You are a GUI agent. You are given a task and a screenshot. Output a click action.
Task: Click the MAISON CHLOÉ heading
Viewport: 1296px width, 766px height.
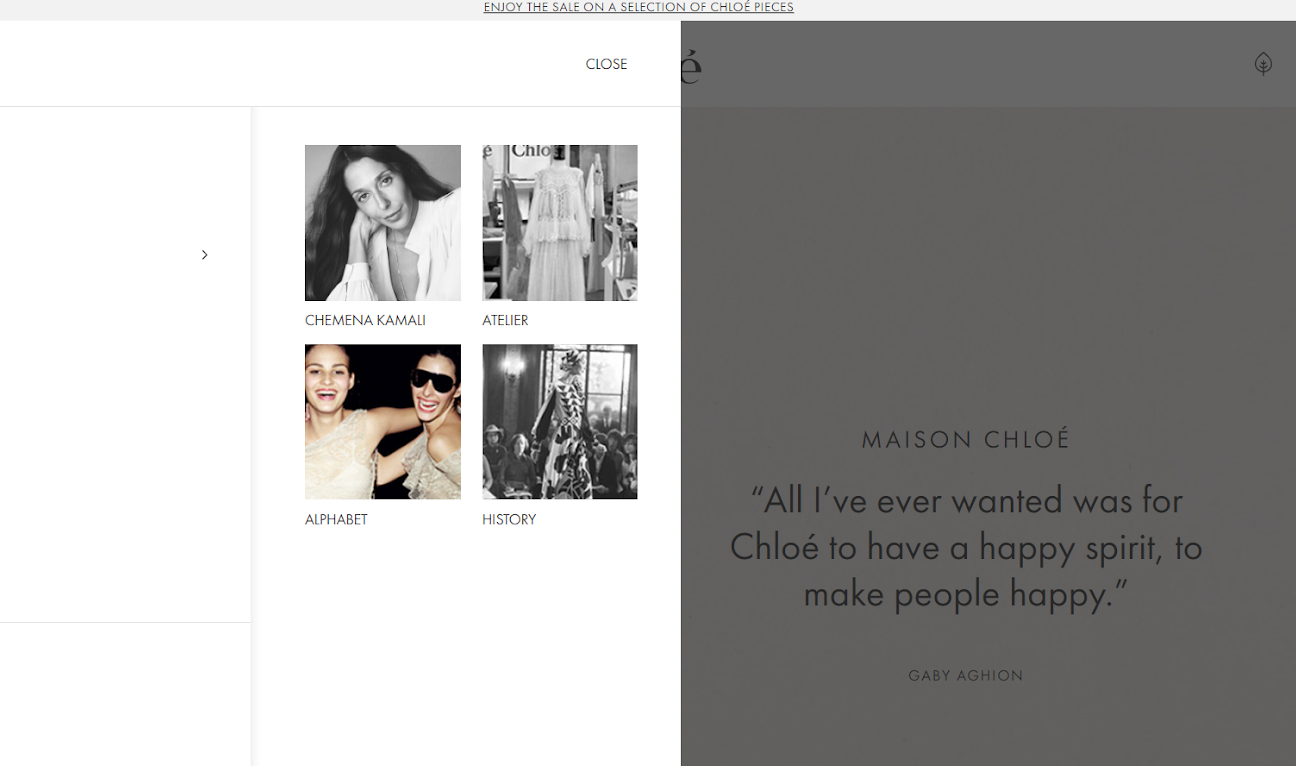click(x=966, y=439)
